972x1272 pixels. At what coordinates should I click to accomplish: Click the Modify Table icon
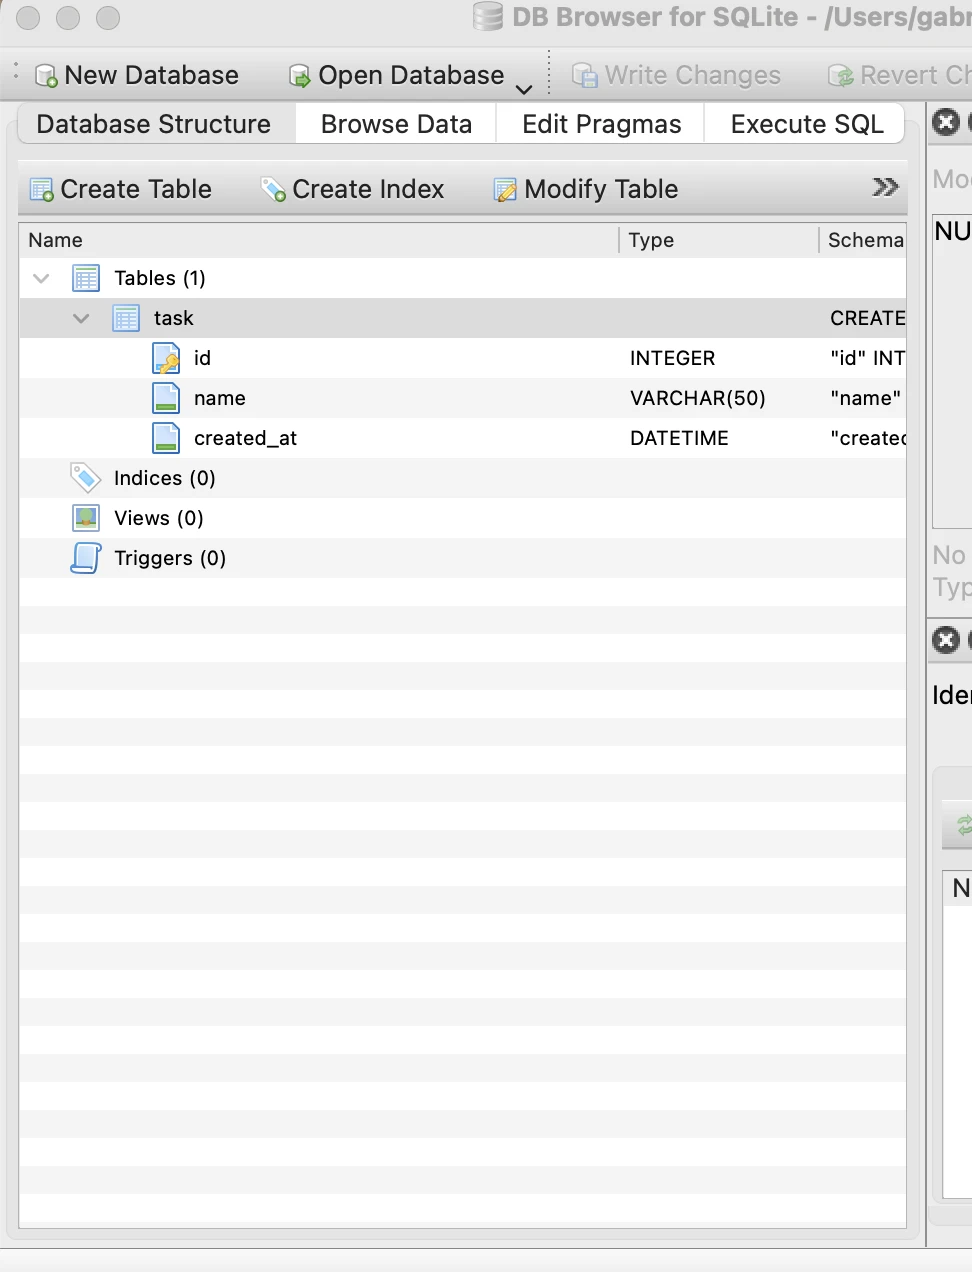click(x=506, y=190)
